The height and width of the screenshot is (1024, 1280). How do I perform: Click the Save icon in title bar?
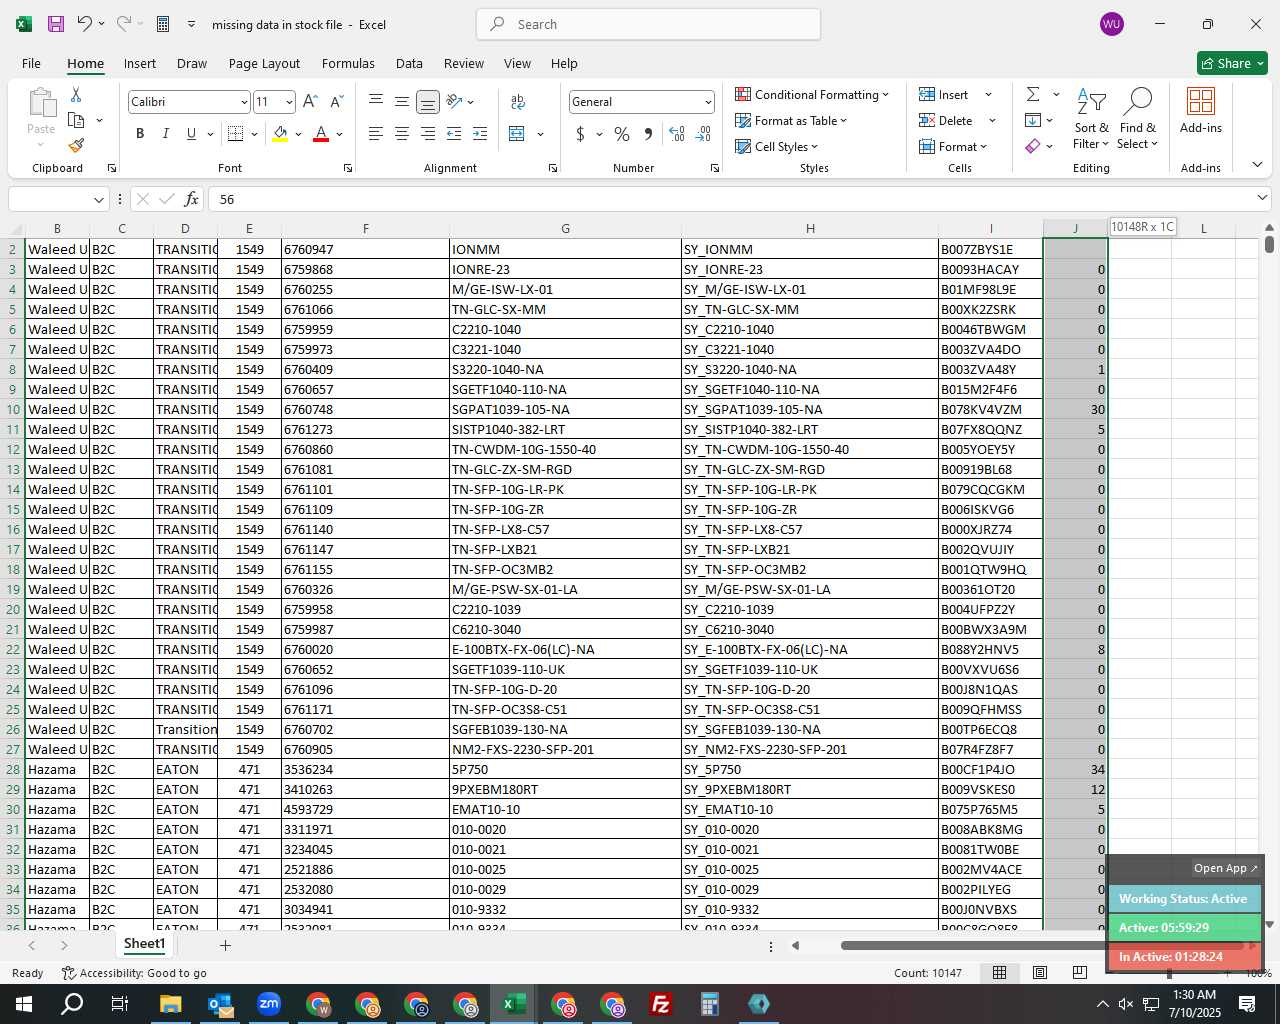coord(56,24)
